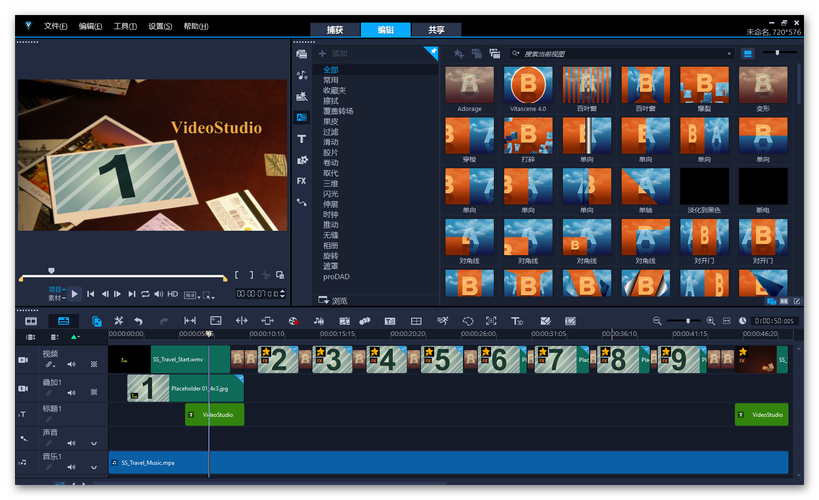
Task: Open 视频 track ripple link dropdown
Action: click(x=50, y=364)
